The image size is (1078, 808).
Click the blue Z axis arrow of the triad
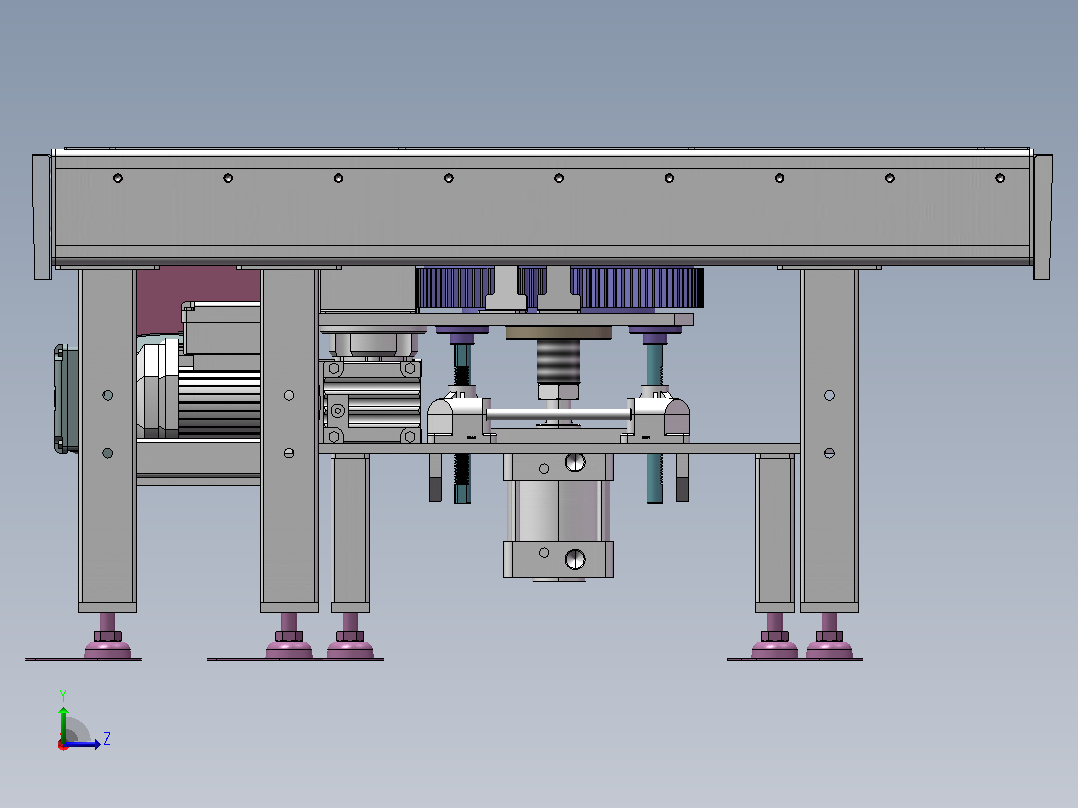coord(84,743)
